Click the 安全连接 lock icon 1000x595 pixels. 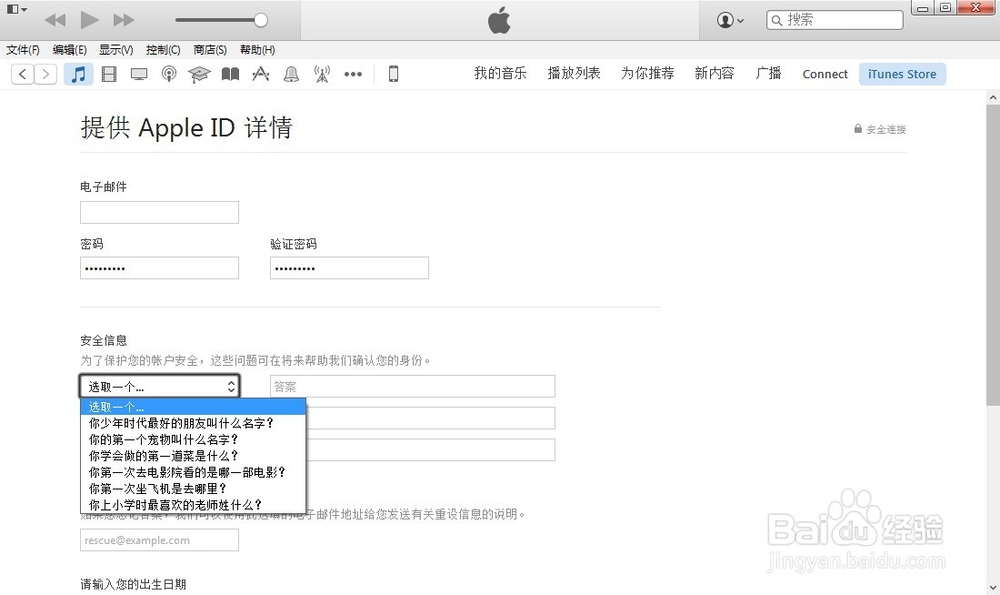tap(858, 129)
